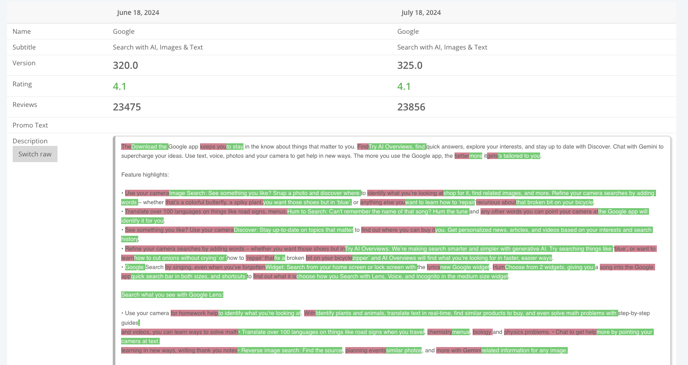Viewport: 688px width, 365px height.
Task: Click the Rating row label
Action: (22, 84)
